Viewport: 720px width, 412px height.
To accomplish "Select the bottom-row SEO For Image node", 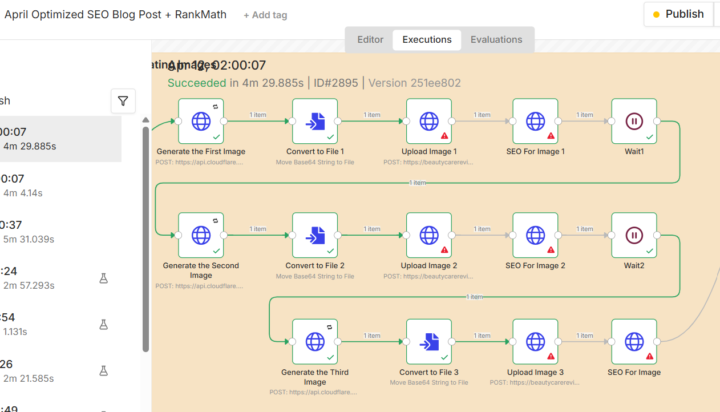I will point(634,342).
